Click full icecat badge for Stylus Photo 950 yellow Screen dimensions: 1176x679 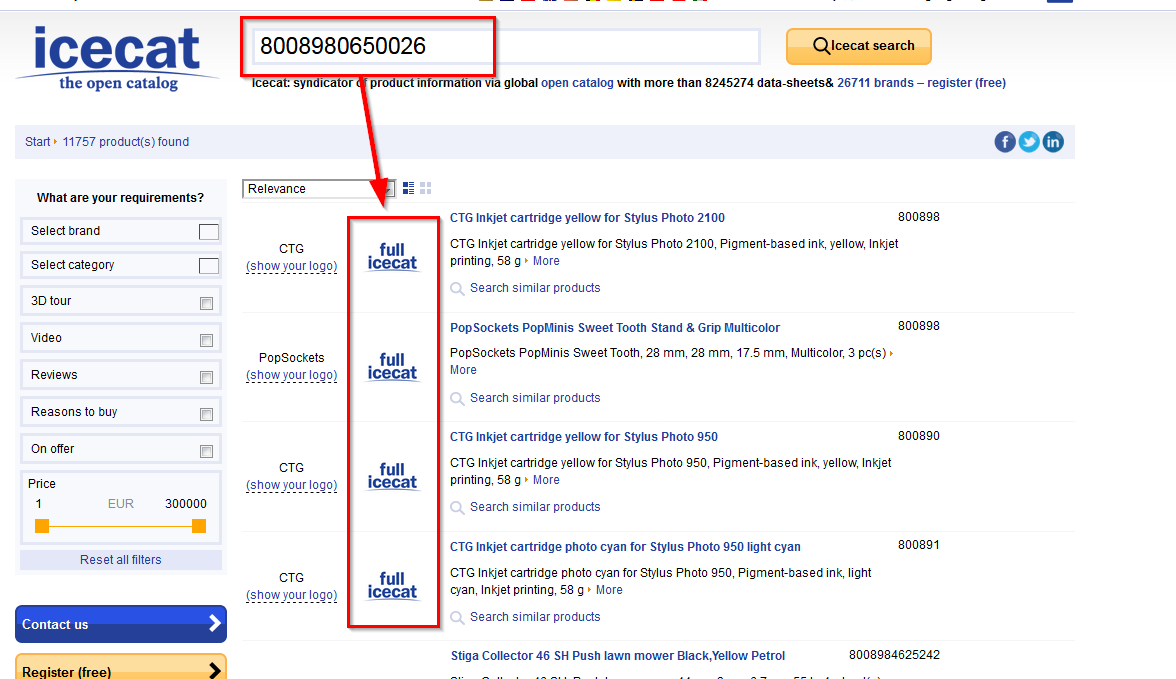pos(392,476)
